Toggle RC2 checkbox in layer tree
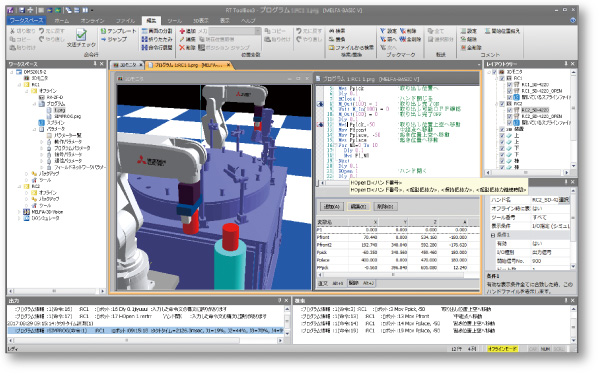Screen dimensions: 600x380 pyautogui.click(x=502, y=104)
